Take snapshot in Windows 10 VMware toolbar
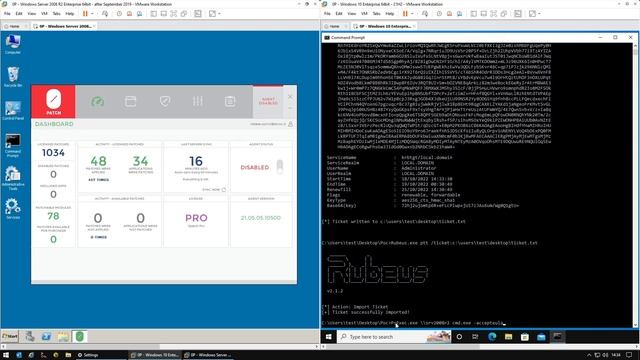This screenshot has height=360, width=640. click(x=439, y=13)
